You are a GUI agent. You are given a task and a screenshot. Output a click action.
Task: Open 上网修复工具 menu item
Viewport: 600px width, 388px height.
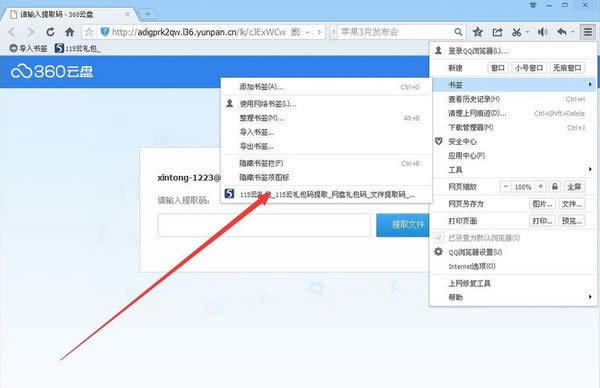point(513,284)
